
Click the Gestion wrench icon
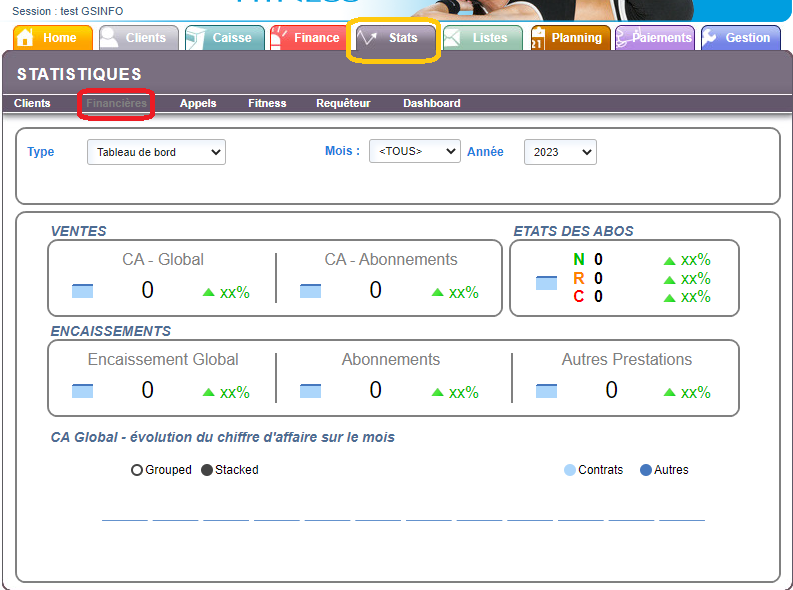[709, 38]
